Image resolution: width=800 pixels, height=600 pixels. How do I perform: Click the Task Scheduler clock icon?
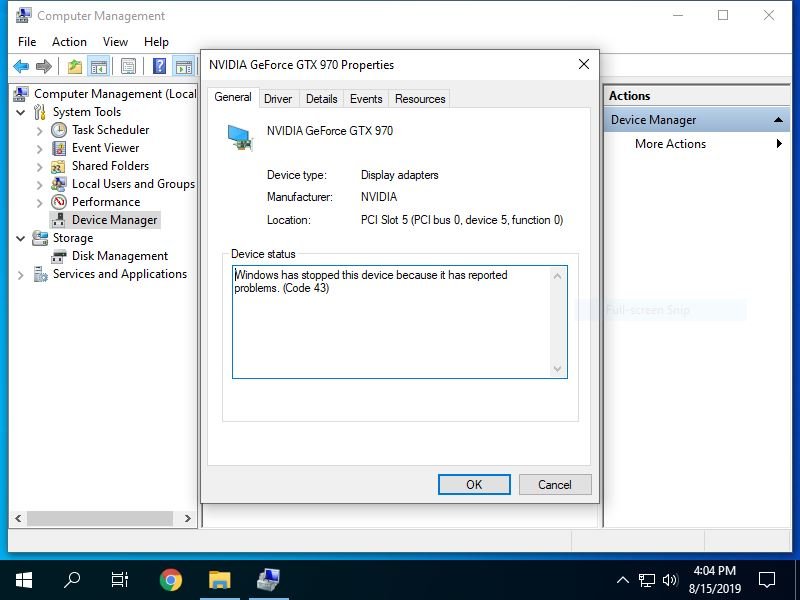[x=59, y=130]
